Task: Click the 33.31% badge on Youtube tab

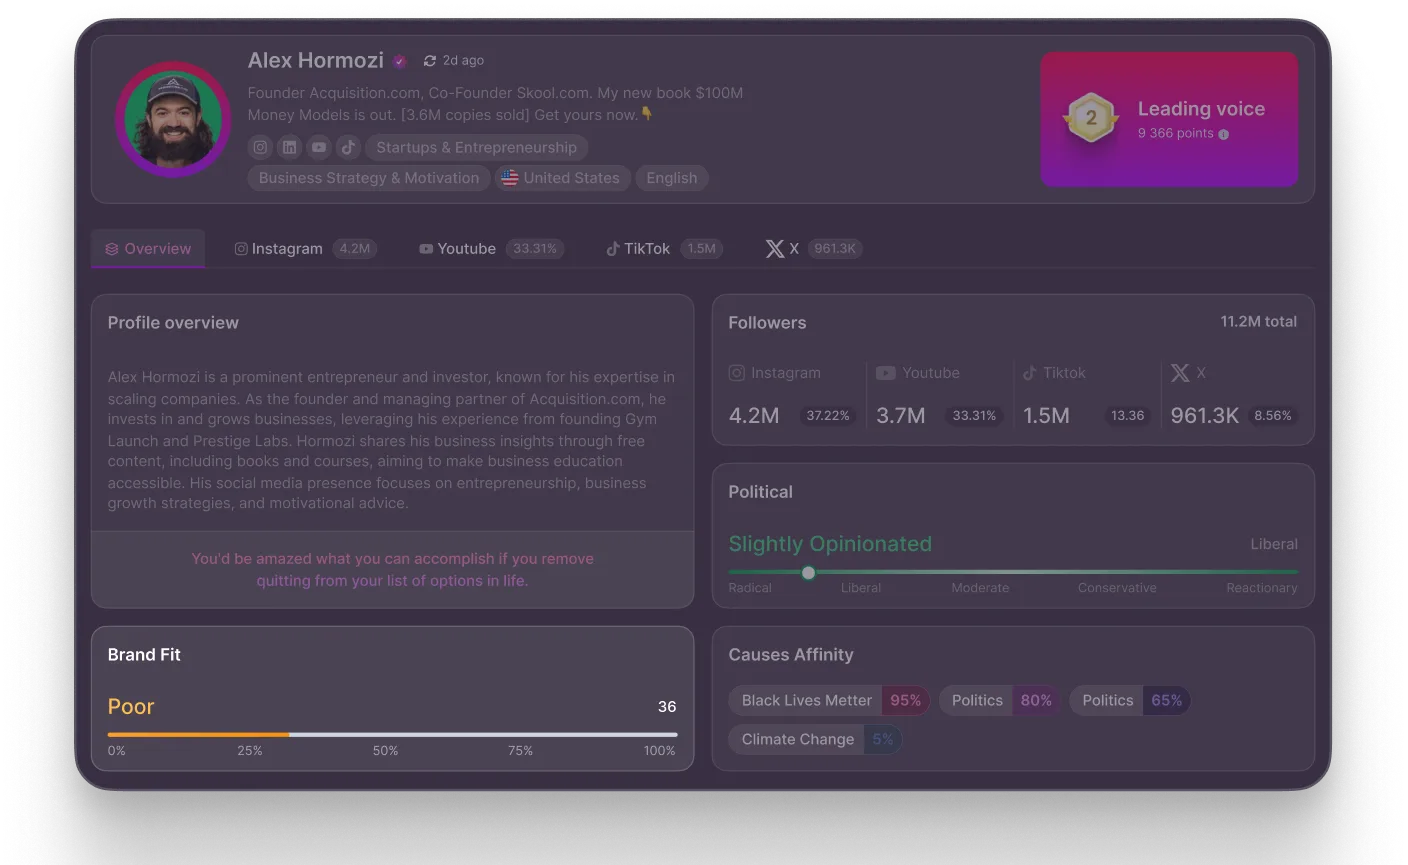Action: click(535, 249)
